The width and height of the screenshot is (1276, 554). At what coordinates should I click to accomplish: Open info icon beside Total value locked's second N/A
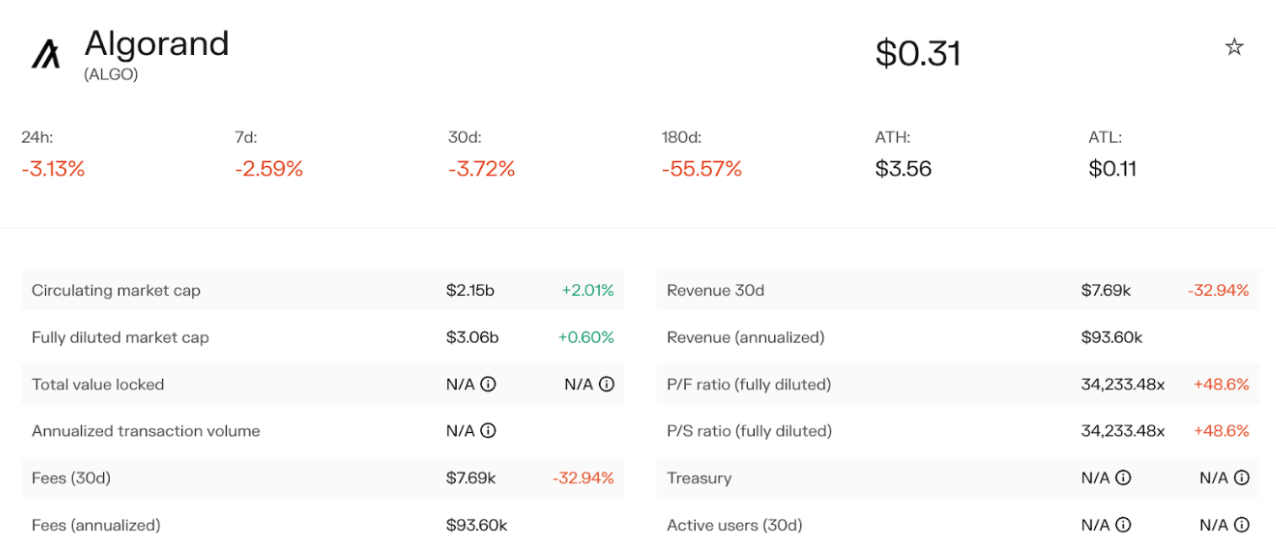(x=606, y=384)
